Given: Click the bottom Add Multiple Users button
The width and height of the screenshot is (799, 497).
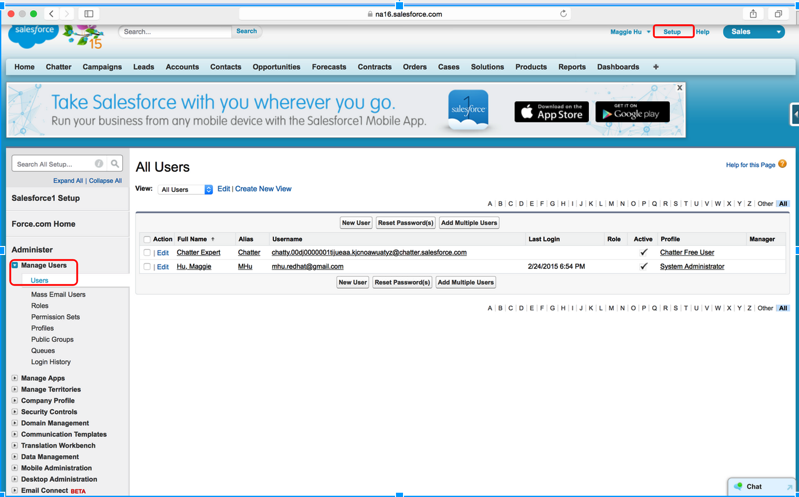Looking at the screenshot, I should coord(466,282).
